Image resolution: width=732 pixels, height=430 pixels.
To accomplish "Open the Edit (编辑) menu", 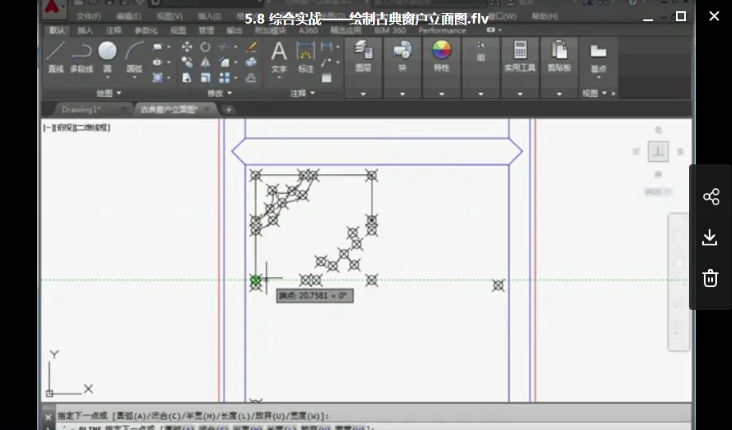I will [x=128, y=16].
